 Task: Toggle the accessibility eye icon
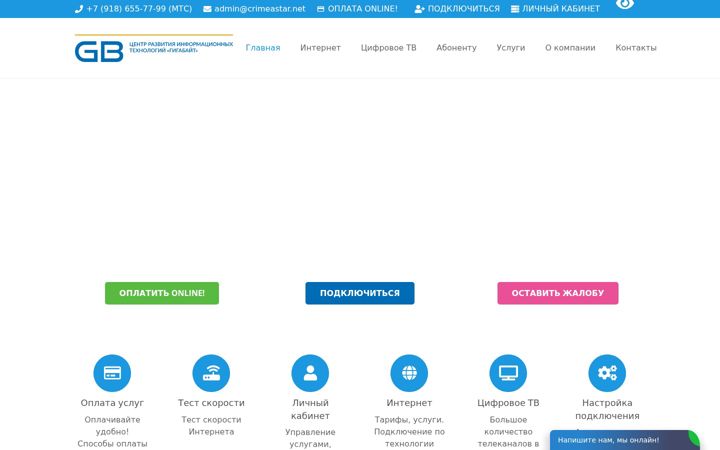click(x=625, y=4)
